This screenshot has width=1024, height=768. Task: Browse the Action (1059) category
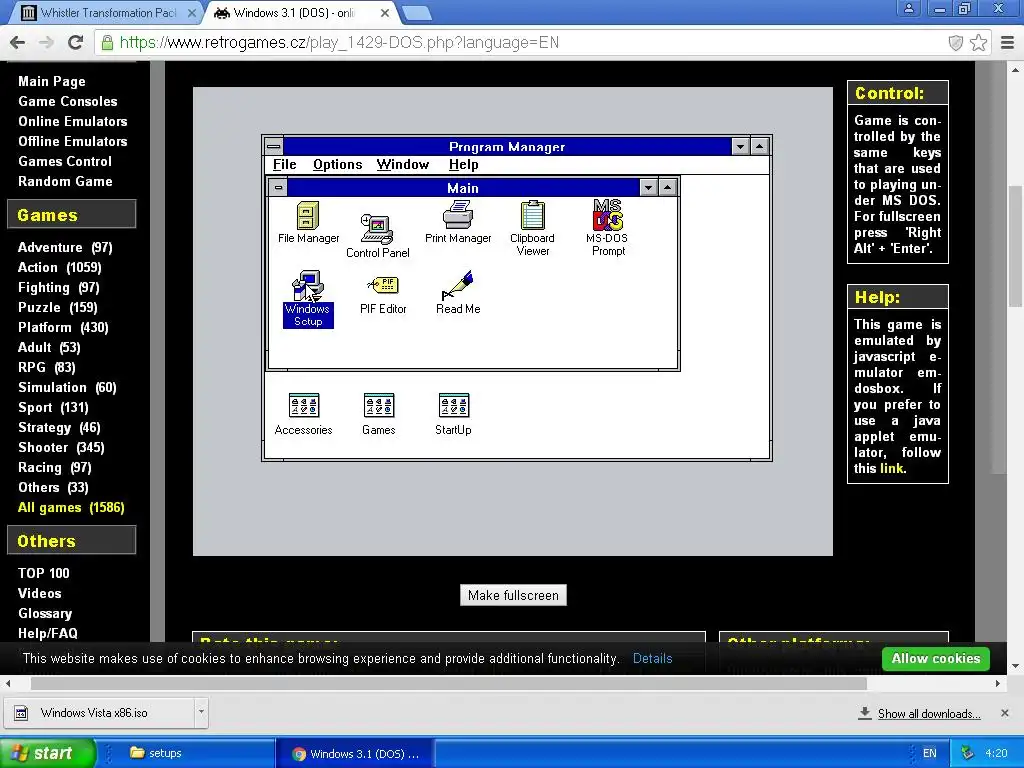[59, 268]
